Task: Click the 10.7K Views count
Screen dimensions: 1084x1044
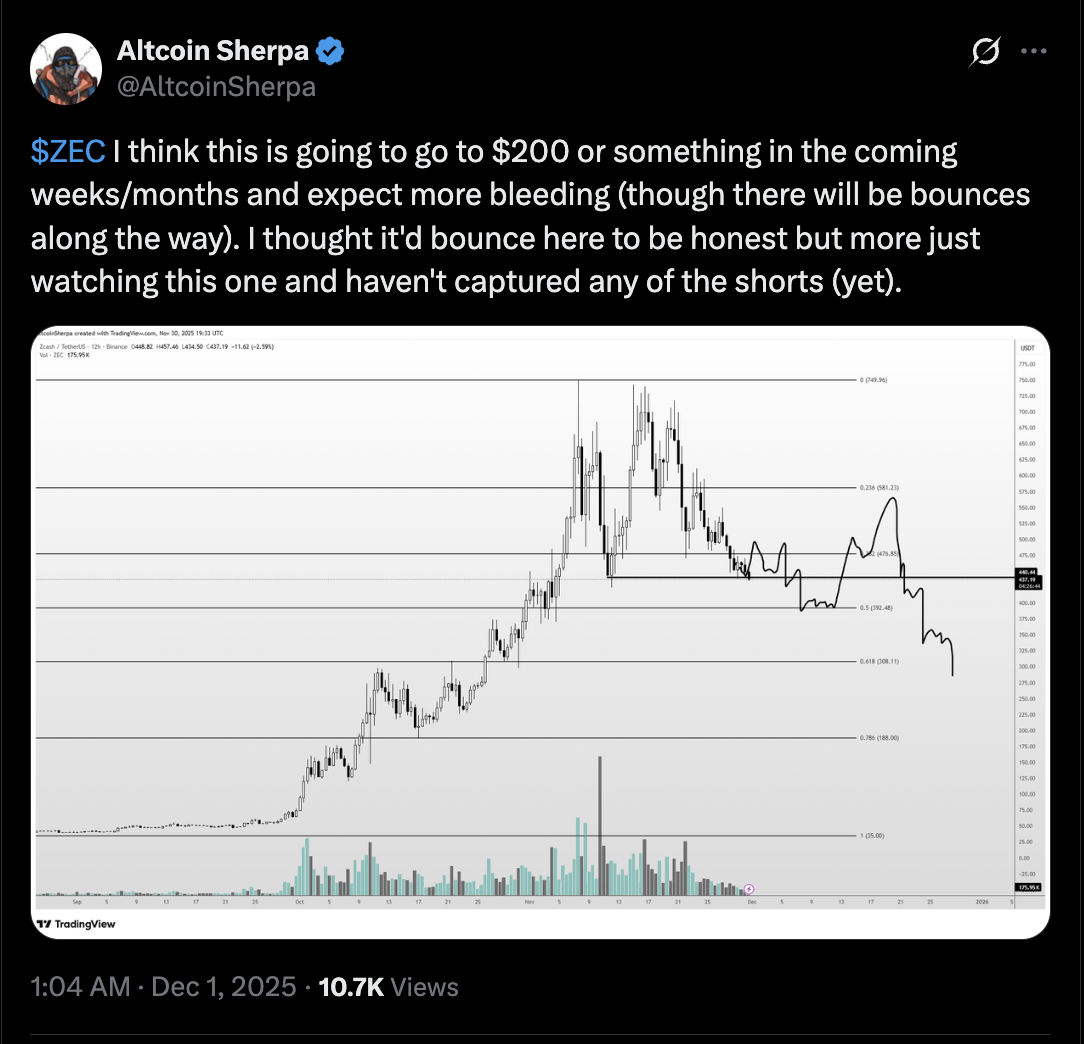Action: click(x=388, y=988)
